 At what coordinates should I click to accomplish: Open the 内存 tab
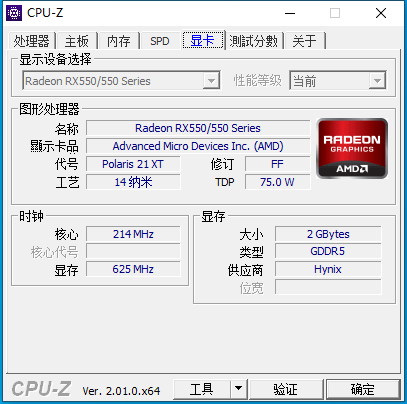click(119, 41)
